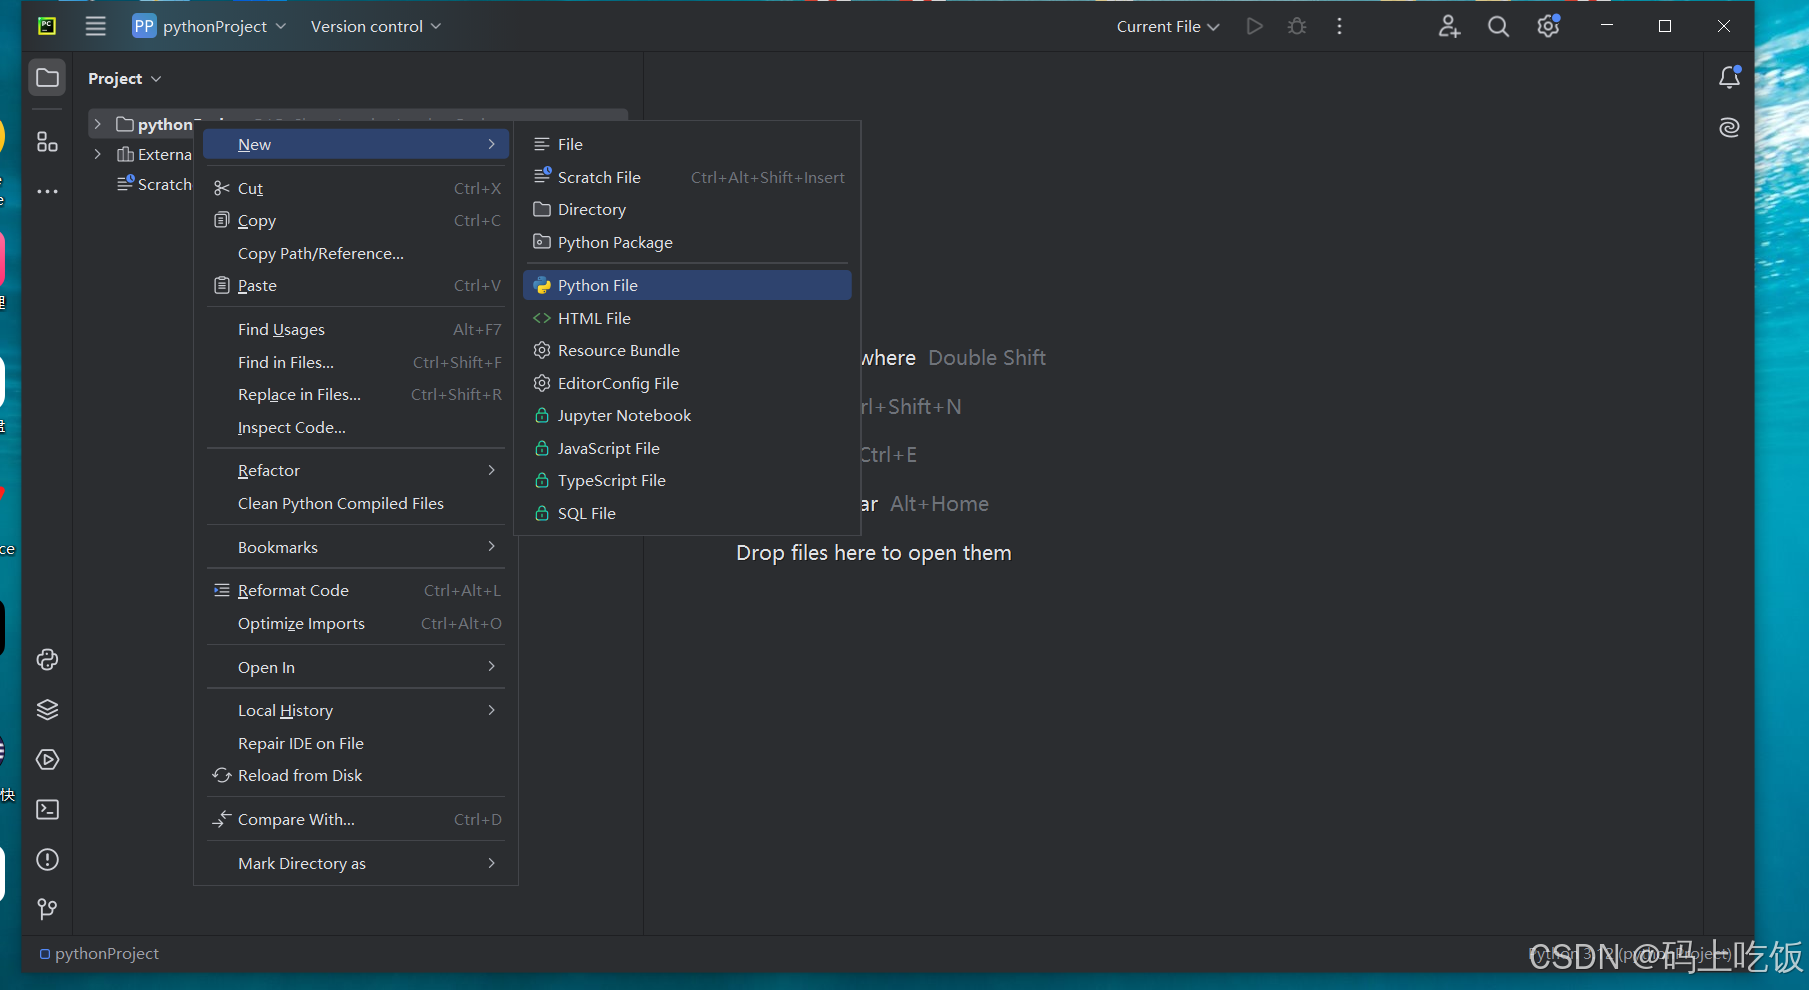Open the Services tool window
1809x990 pixels.
click(47, 760)
